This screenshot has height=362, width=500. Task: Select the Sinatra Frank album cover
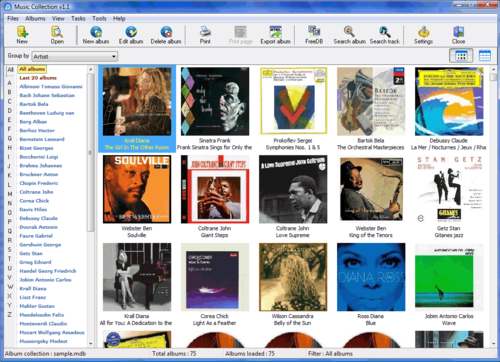point(215,102)
